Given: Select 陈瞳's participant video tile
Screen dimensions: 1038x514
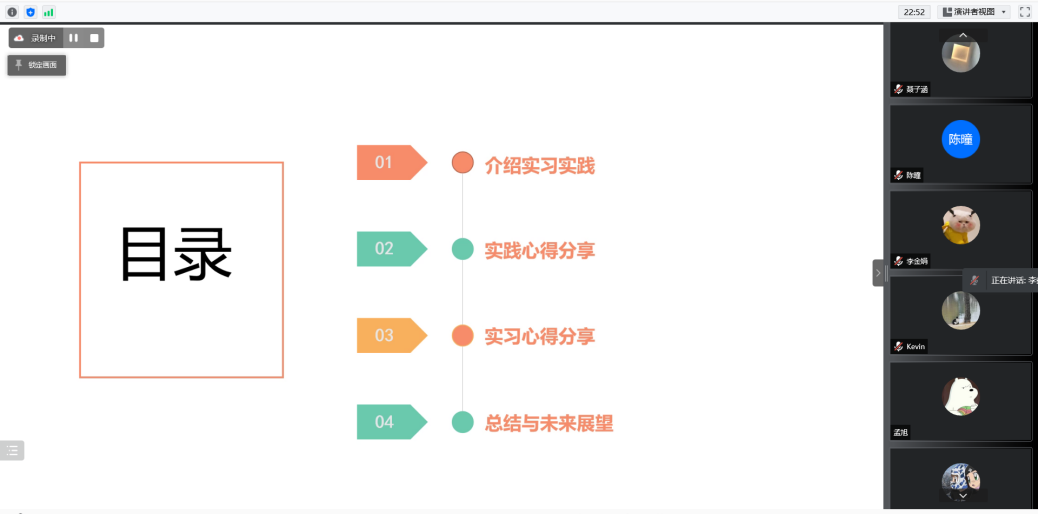Looking at the screenshot, I should [x=960, y=143].
